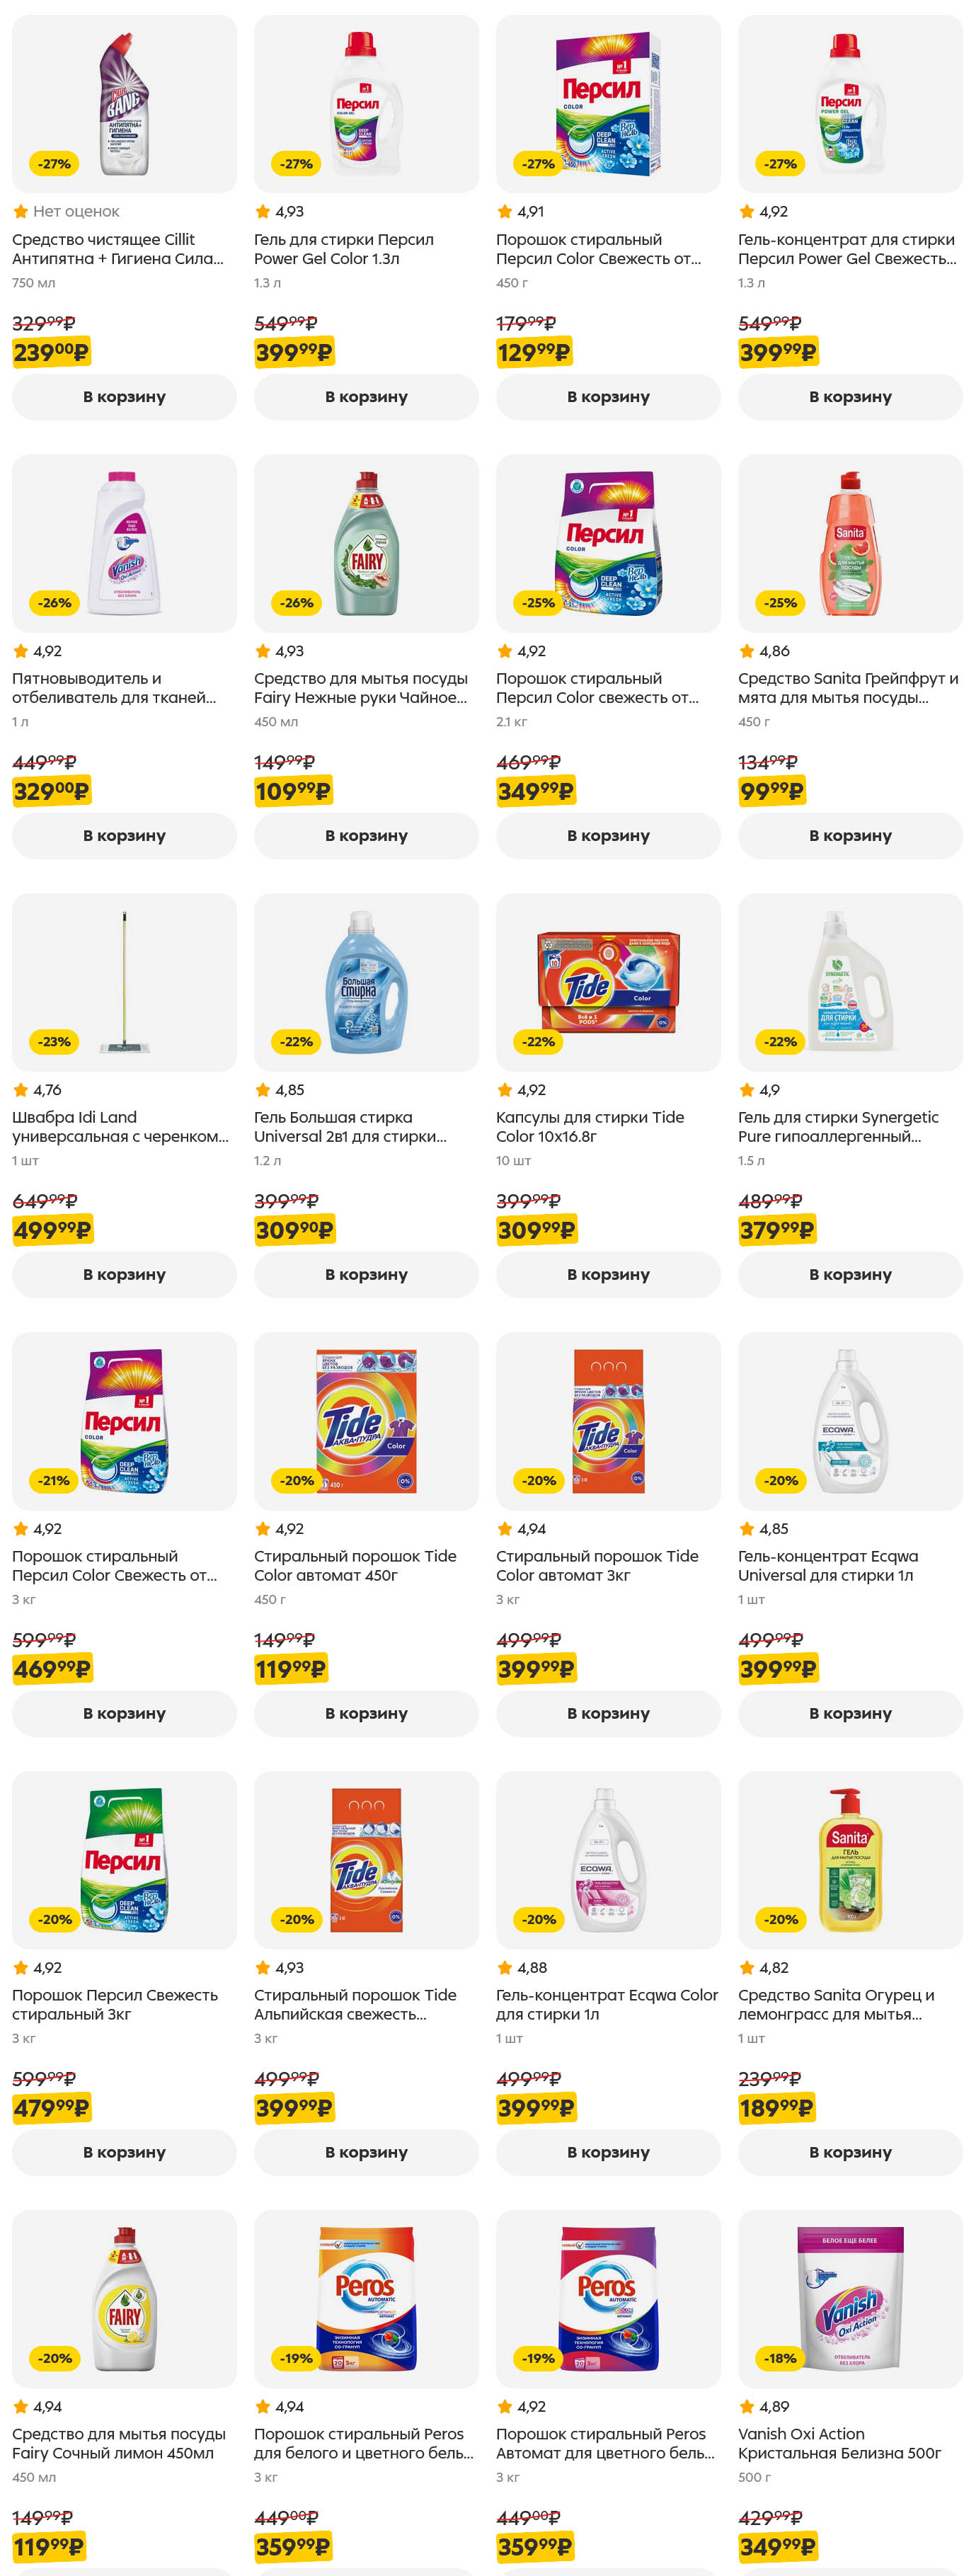The width and height of the screenshot is (964, 2576).
Task: Open the "Vanish Oxi Action Кристальная Белизна 500г" title
Action: point(839,2443)
